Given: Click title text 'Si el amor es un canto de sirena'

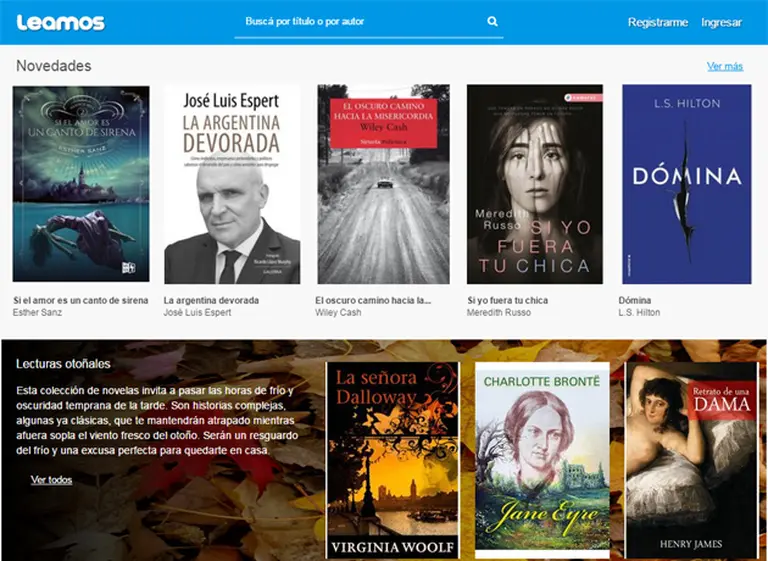Looking at the screenshot, I should click(81, 300).
